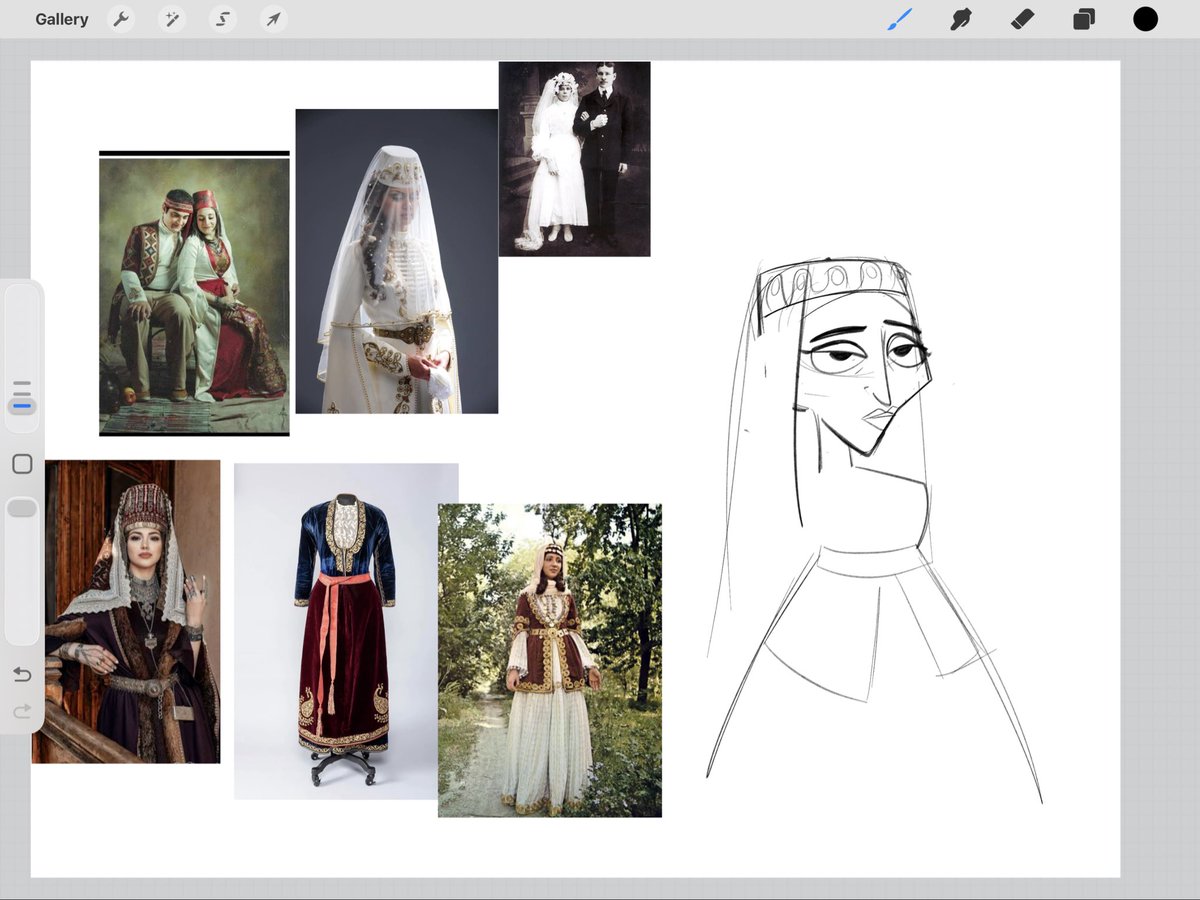Tap the couple in traditional dress reference photo
Viewport: 1200px width, 900px height.
[x=194, y=296]
